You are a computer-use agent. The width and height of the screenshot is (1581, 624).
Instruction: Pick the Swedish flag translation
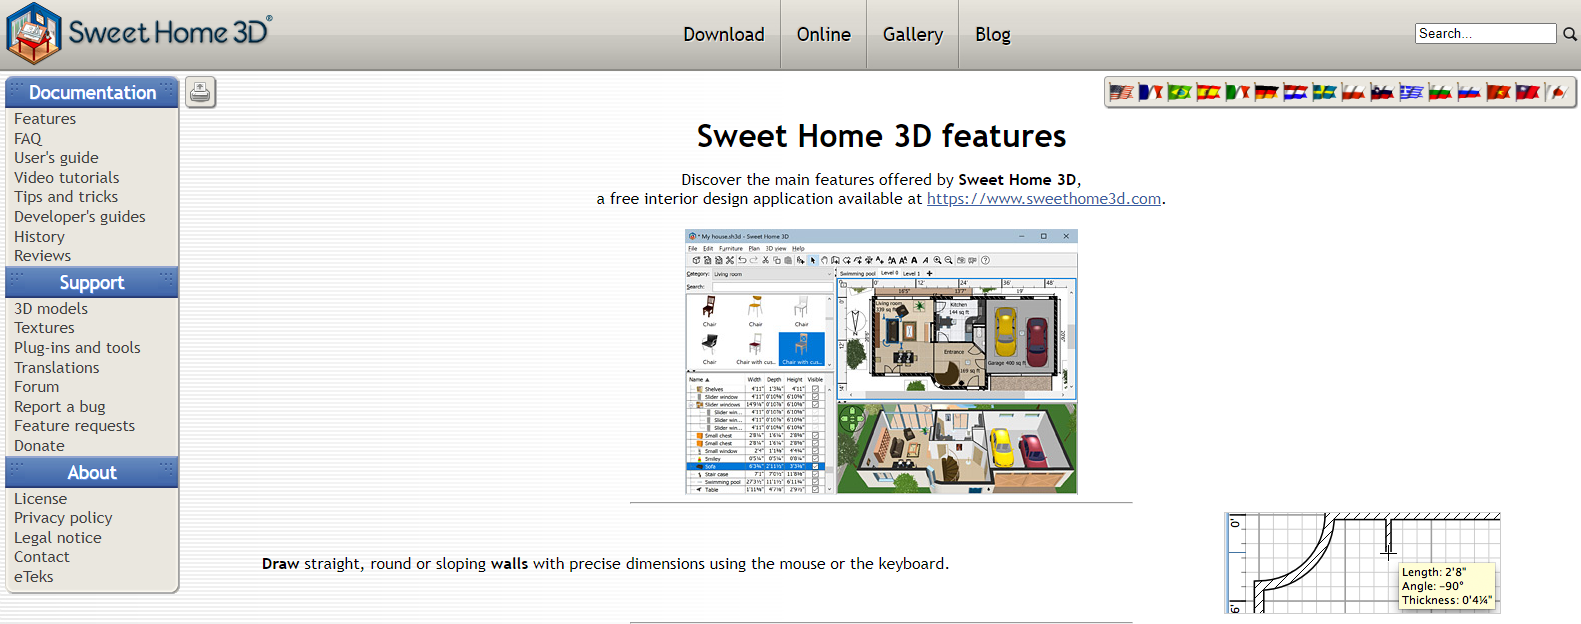(x=1324, y=93)
